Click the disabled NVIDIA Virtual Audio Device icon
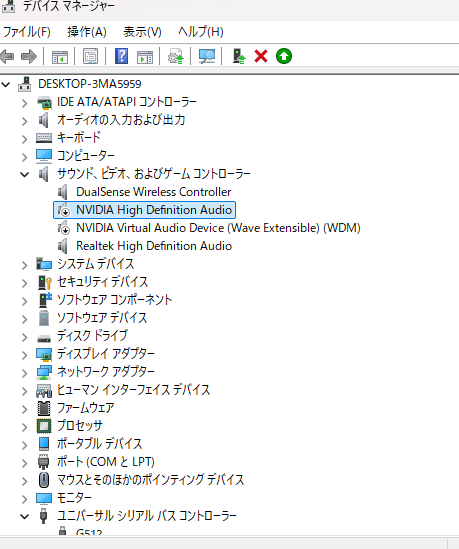This screenshot has height=549, width=459. coord(63,228)
